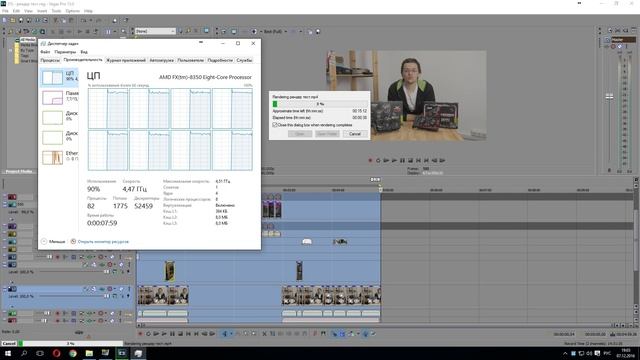Screen dimensions: 640x360
Task: Open the Журнал приложений tab
Action: pyautogui.click(x=126, y=60)
